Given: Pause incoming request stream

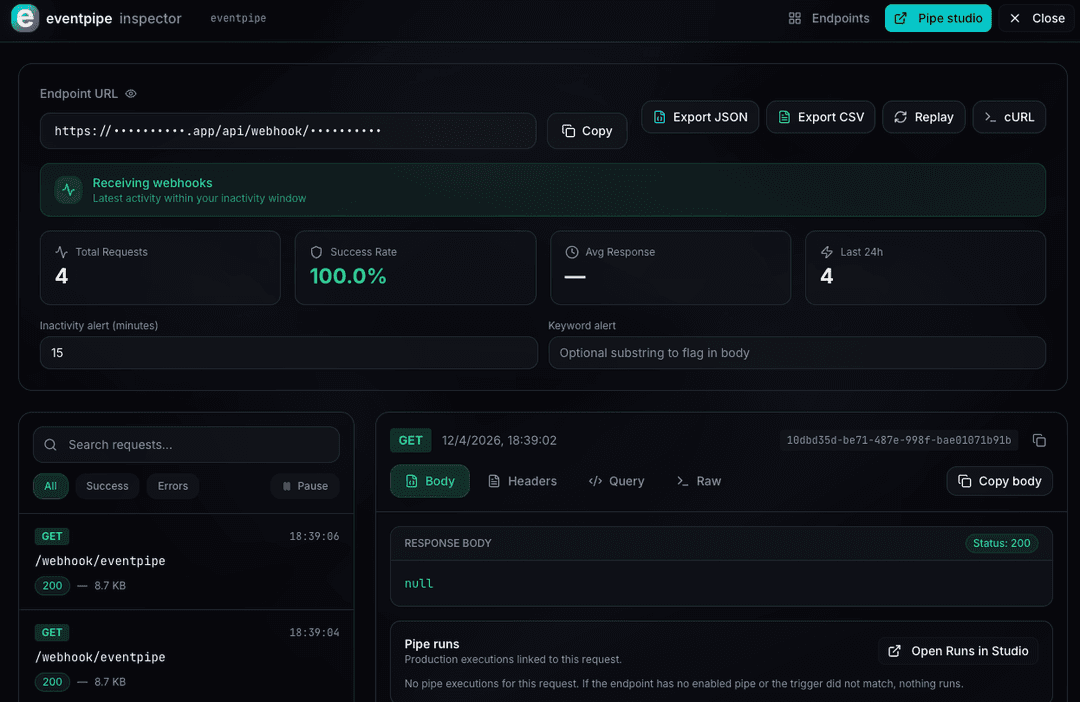Looking at the screenshot, I should click(305, 486).
